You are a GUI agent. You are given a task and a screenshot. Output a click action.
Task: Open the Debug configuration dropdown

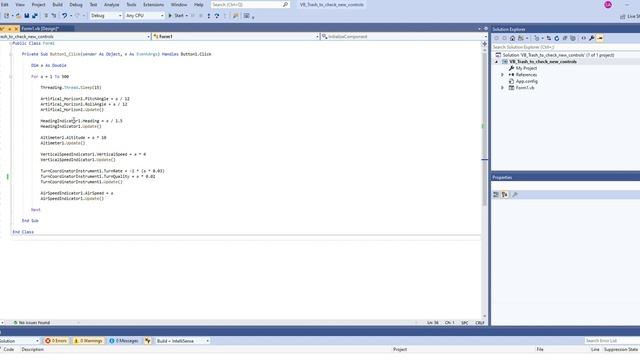click(x=106, y=16)
